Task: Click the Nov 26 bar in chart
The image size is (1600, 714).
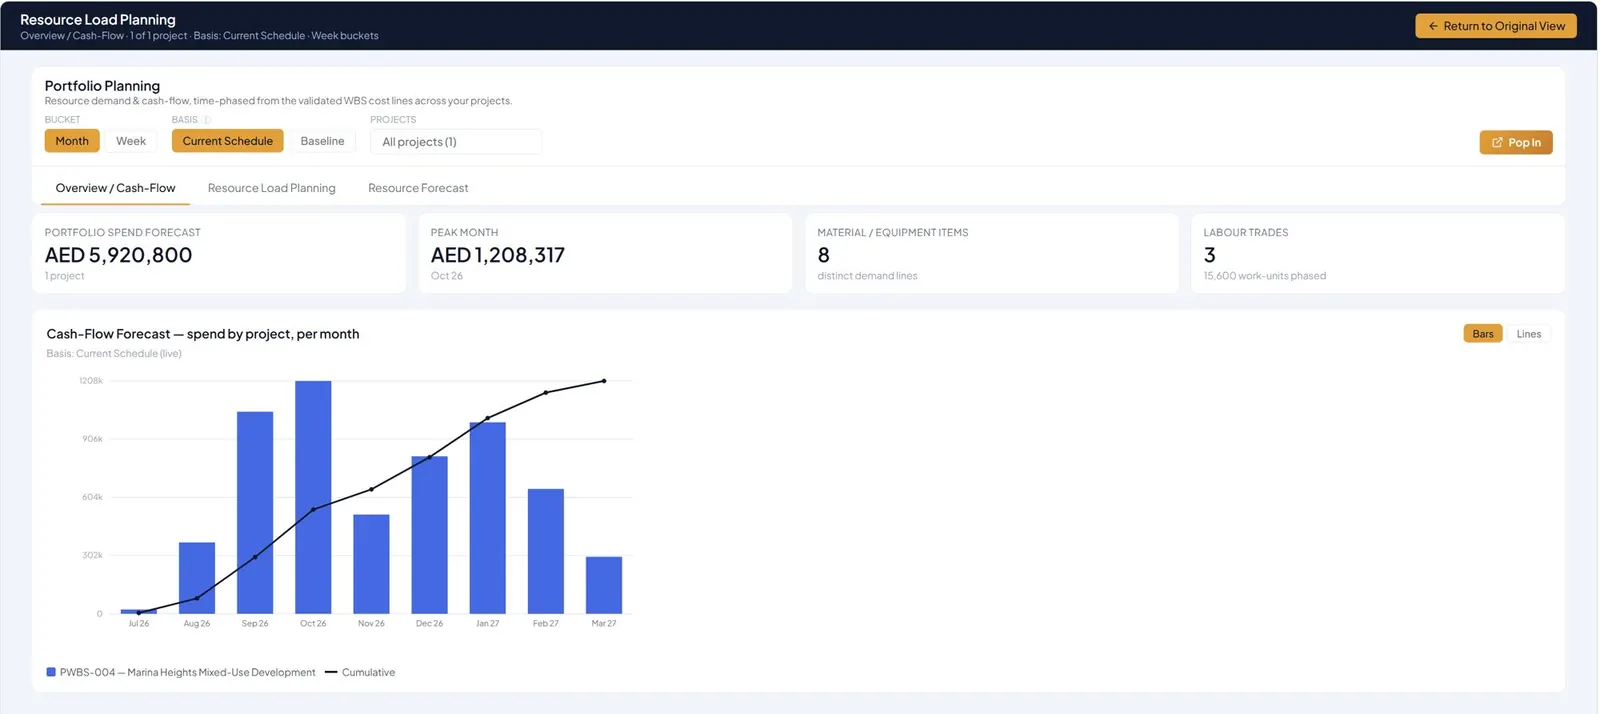Action: pyautogui.click(x=371, y=564)
